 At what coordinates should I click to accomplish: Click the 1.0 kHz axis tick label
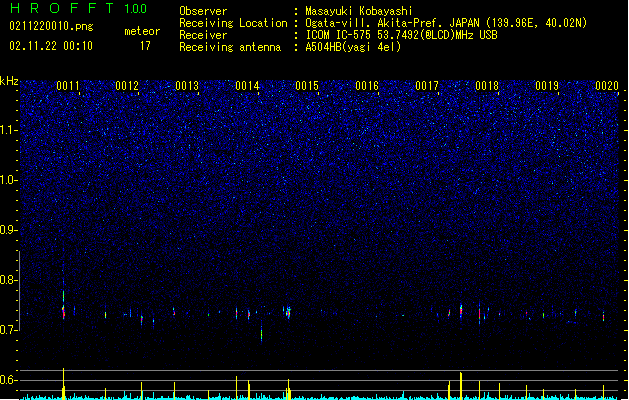[8, 180]
